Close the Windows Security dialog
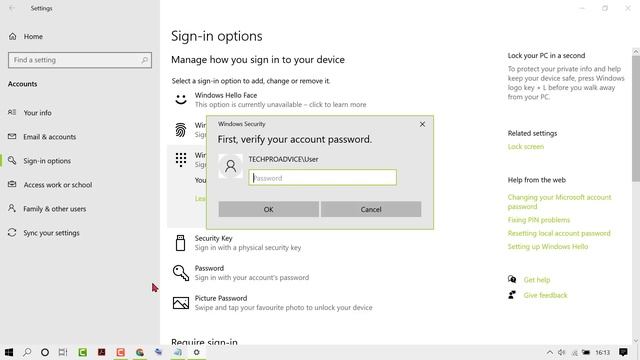 [x=422, y=124]
